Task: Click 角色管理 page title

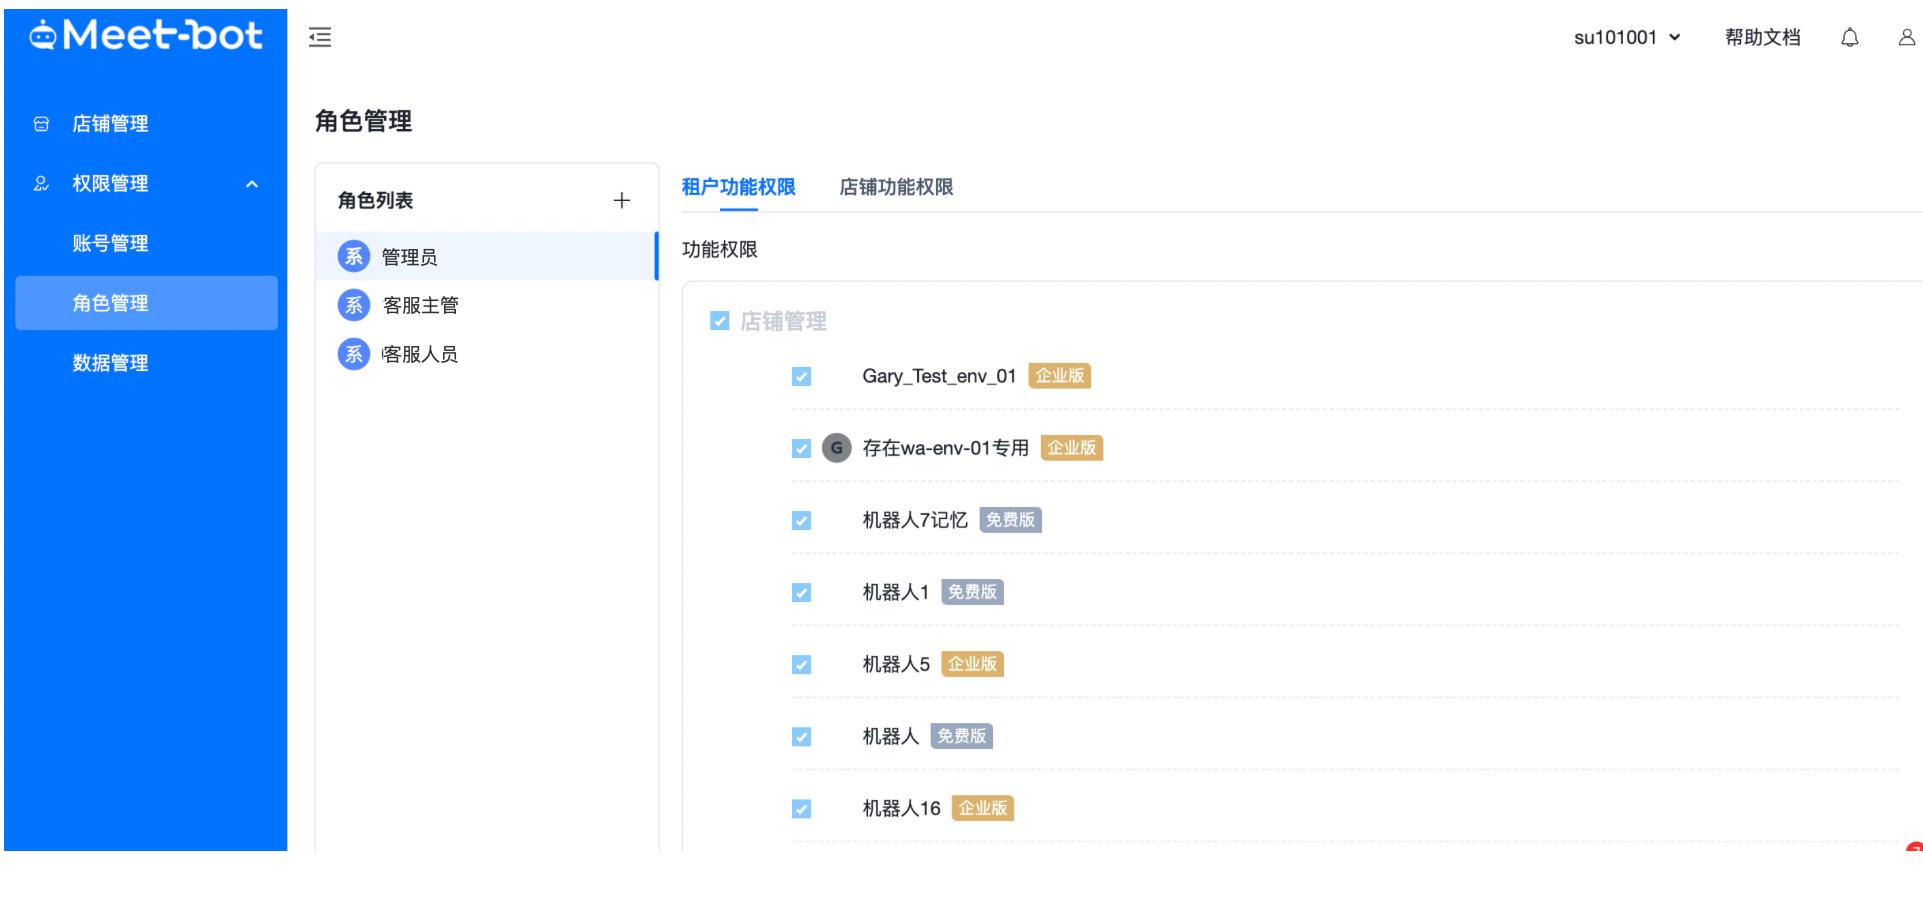Action: (x=364, y=122)
